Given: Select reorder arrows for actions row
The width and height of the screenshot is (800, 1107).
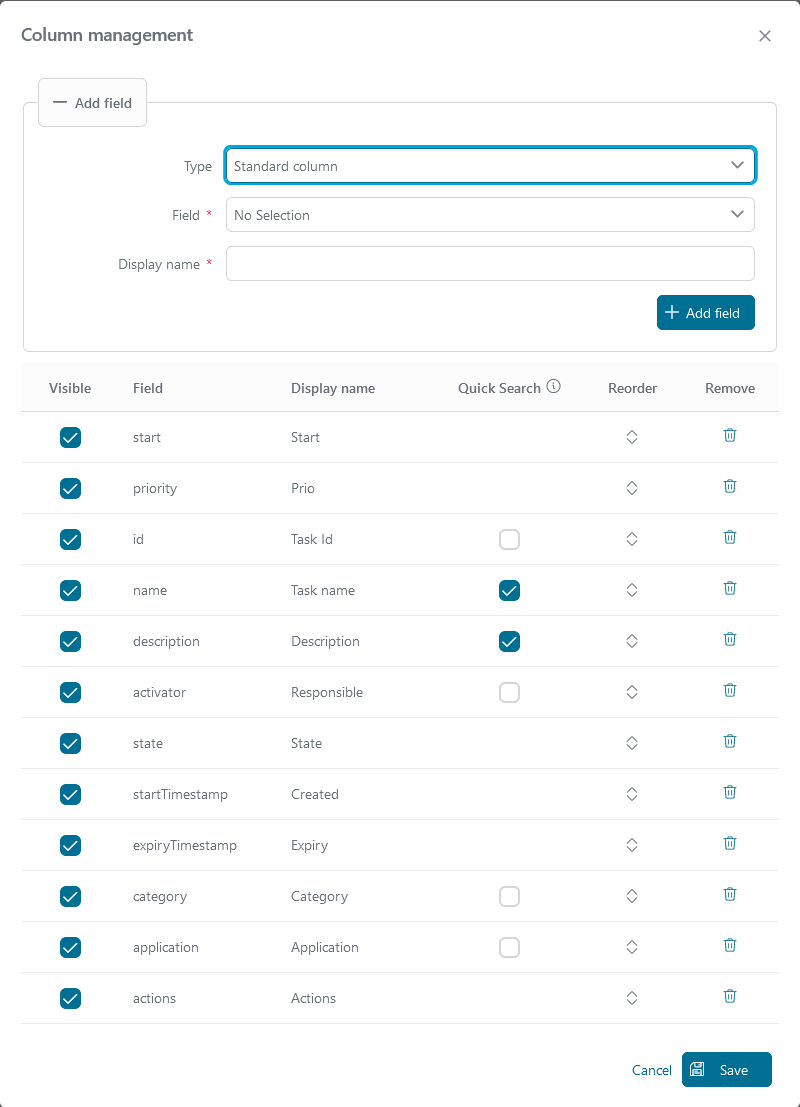Looking at the screenshot, I should point(632,998).
